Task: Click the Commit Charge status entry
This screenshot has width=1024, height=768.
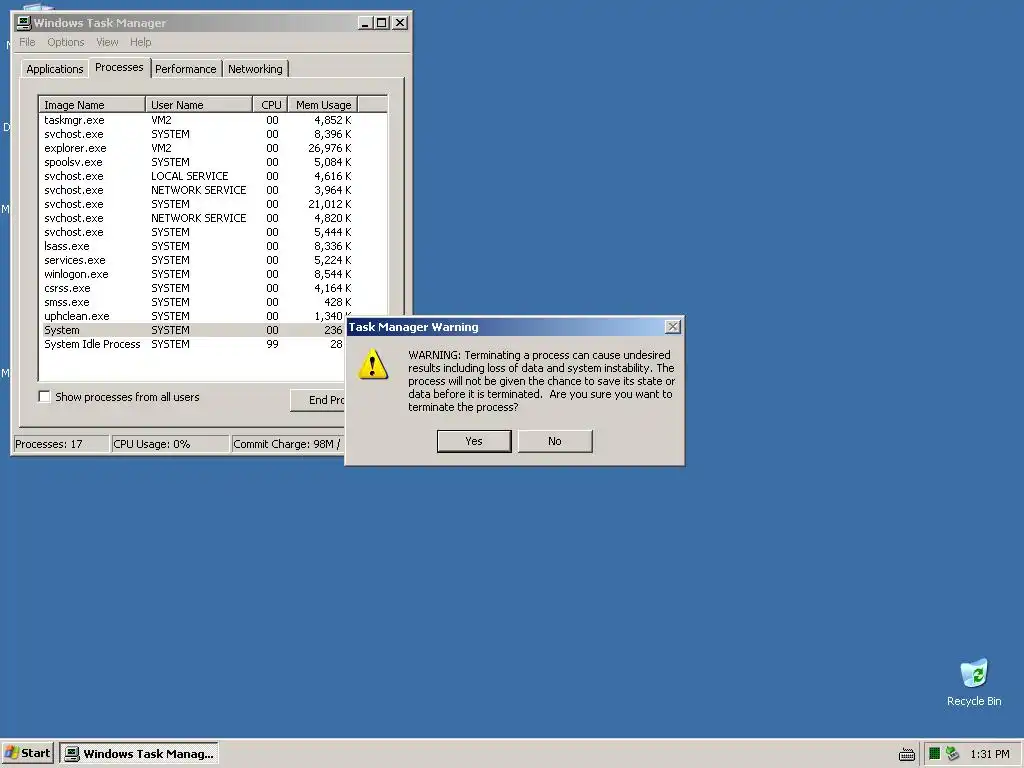Action: (x=288, y=444)
